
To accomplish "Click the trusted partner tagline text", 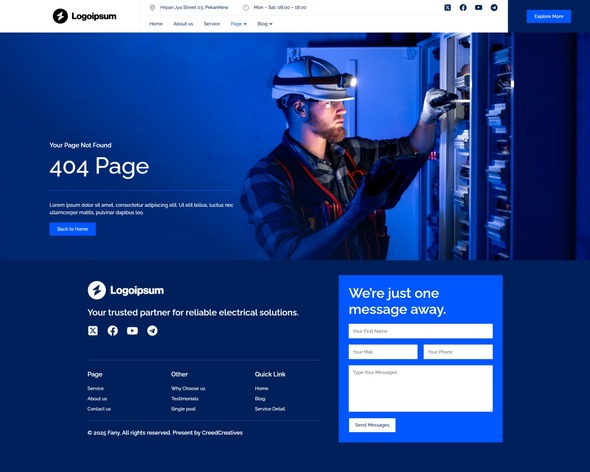I will tap(193, 312).
